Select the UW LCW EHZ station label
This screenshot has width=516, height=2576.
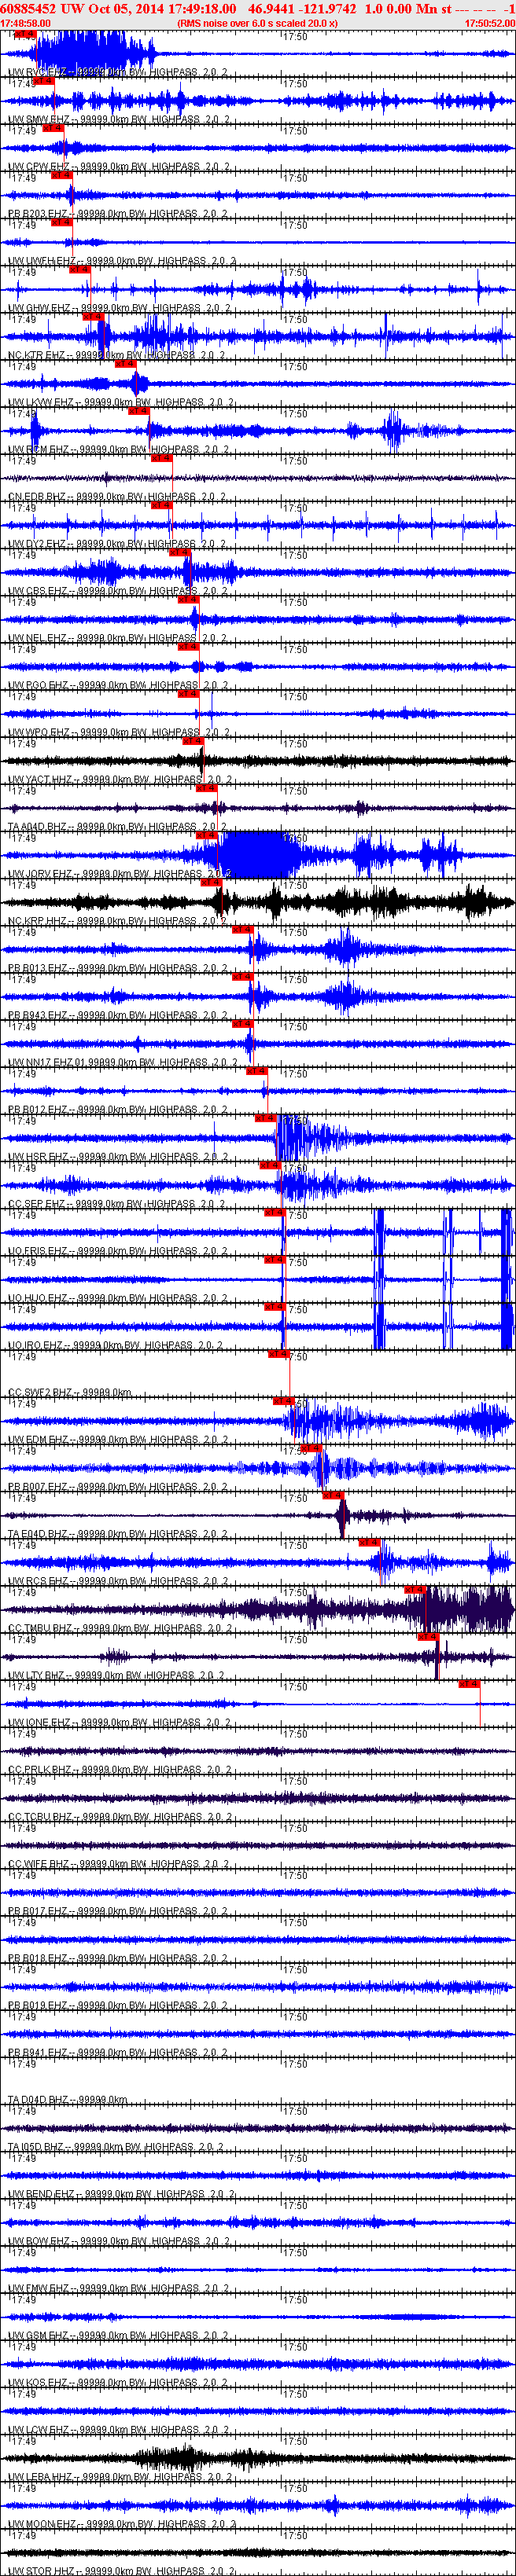click(119, 2430)
